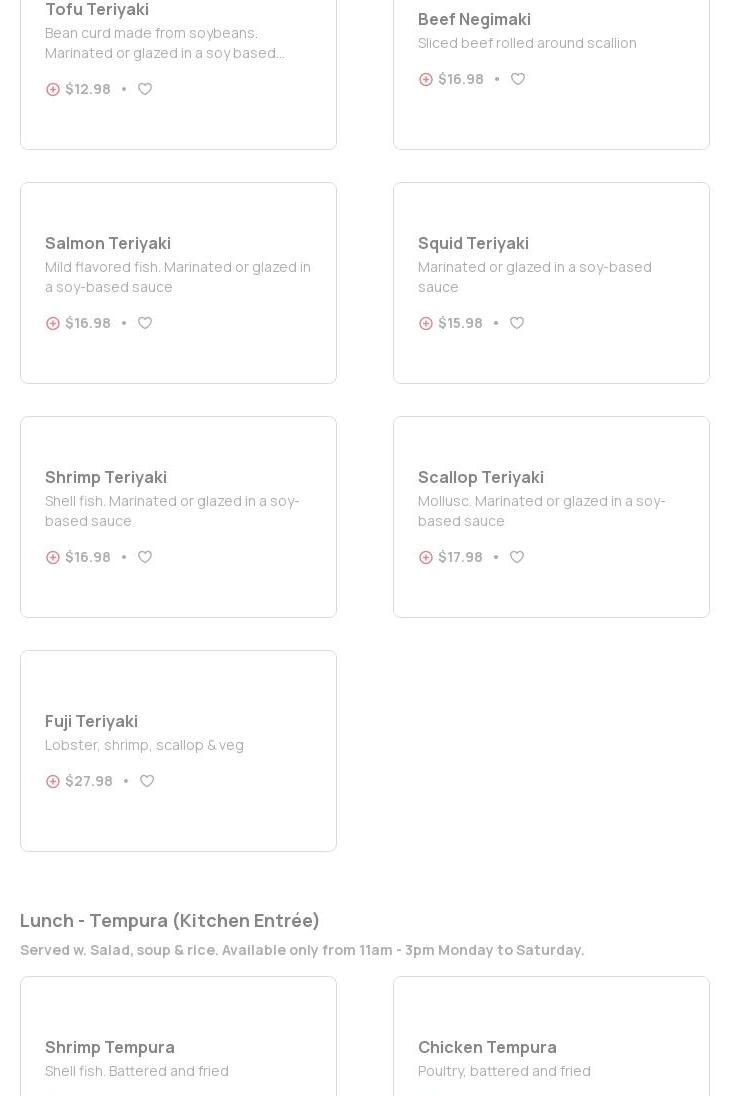The image size is (750, 1096).
Task: Click heart icon for Fuji Teriyaki
Action: (x=147, y=781)
